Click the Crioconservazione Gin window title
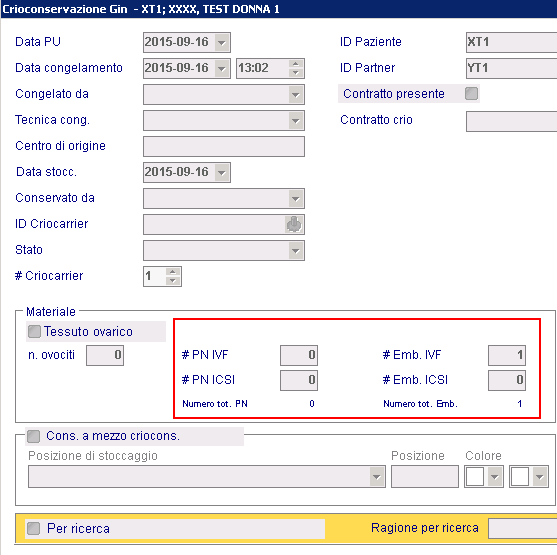 click(141, 9)
